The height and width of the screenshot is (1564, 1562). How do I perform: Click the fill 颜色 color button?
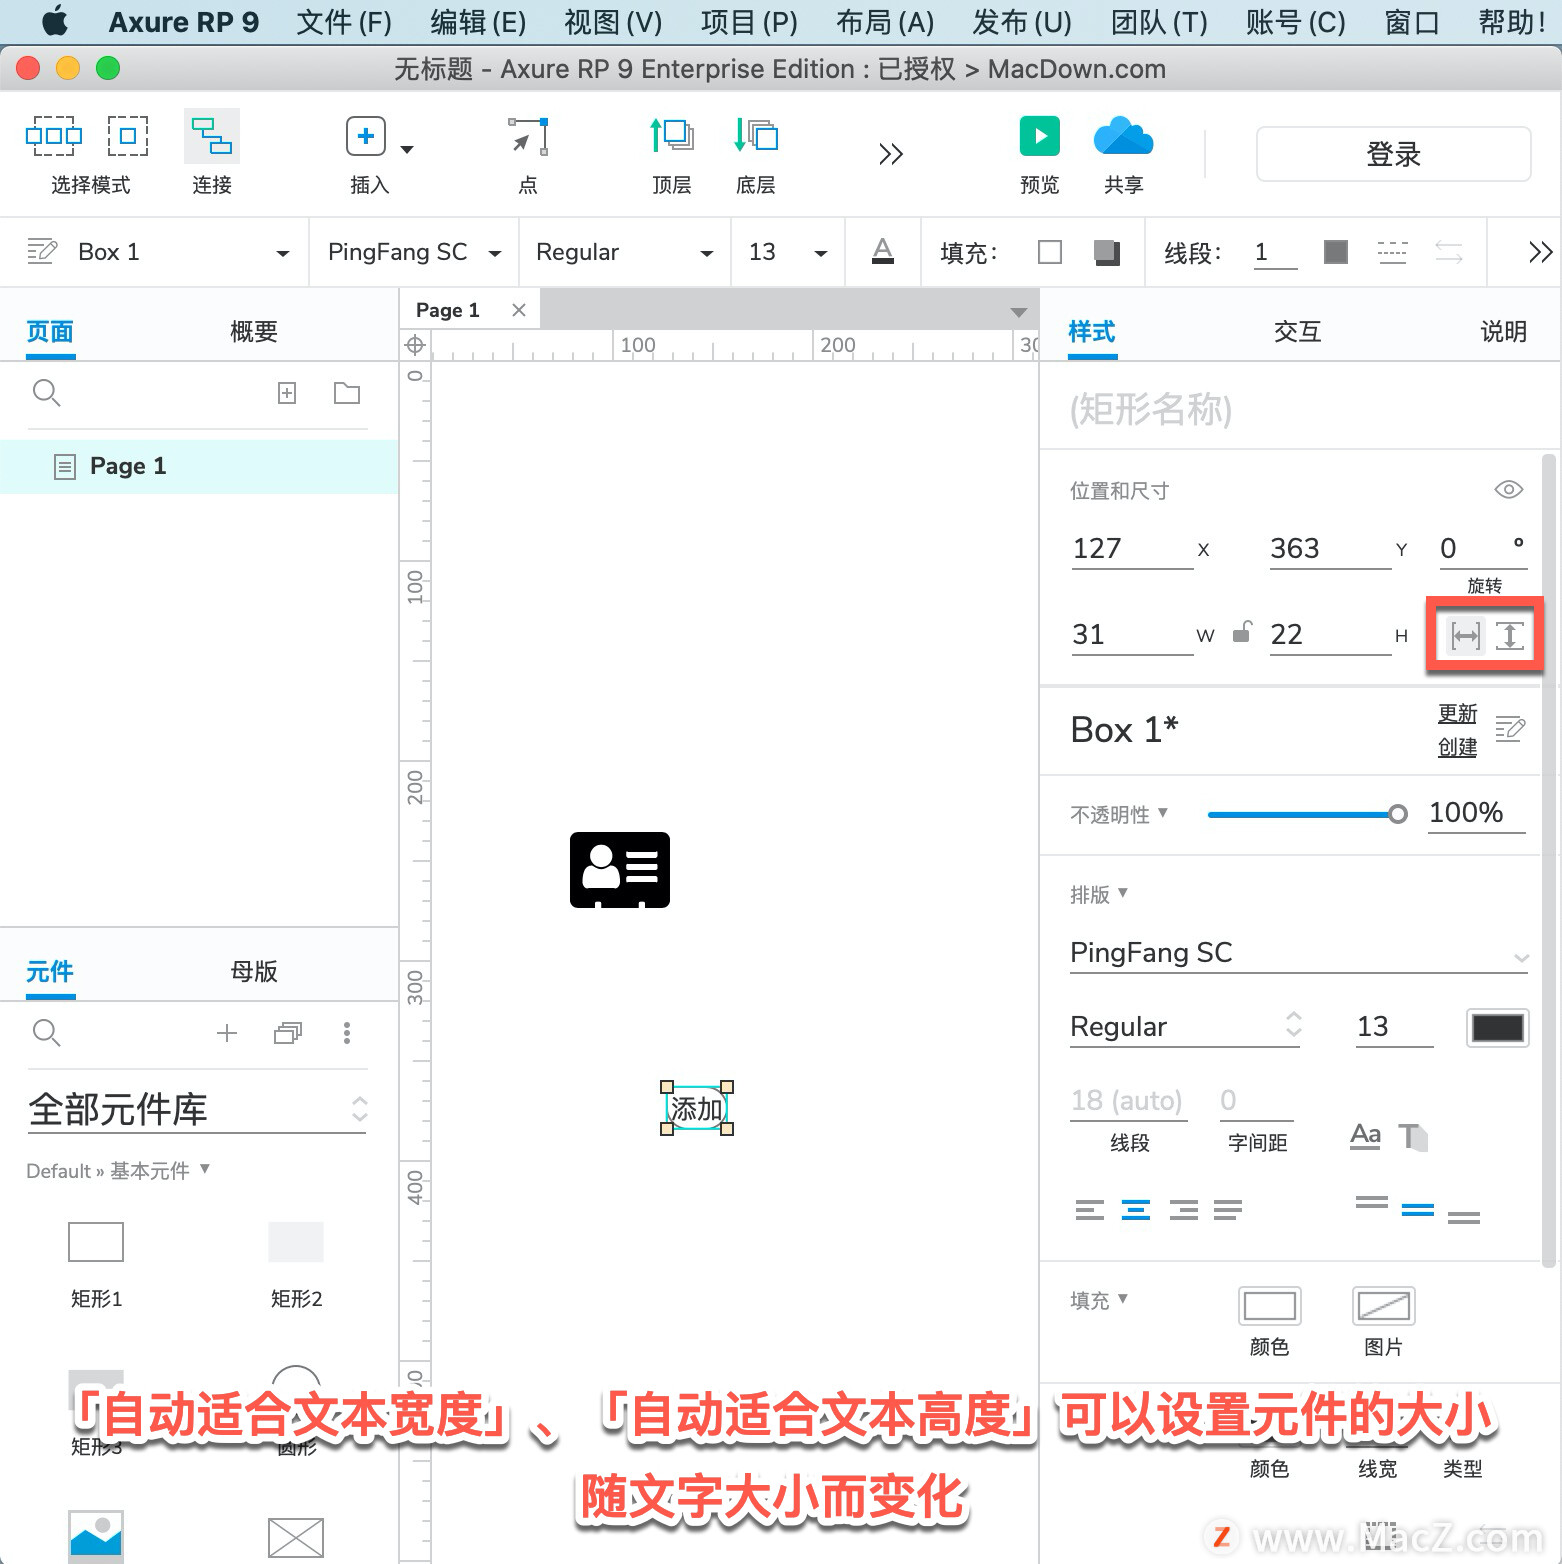tap(1270, 1305)
